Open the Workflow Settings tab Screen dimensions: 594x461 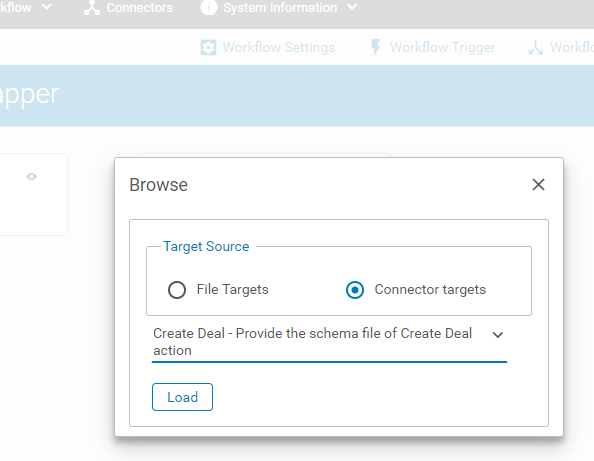tap(268, 48)
